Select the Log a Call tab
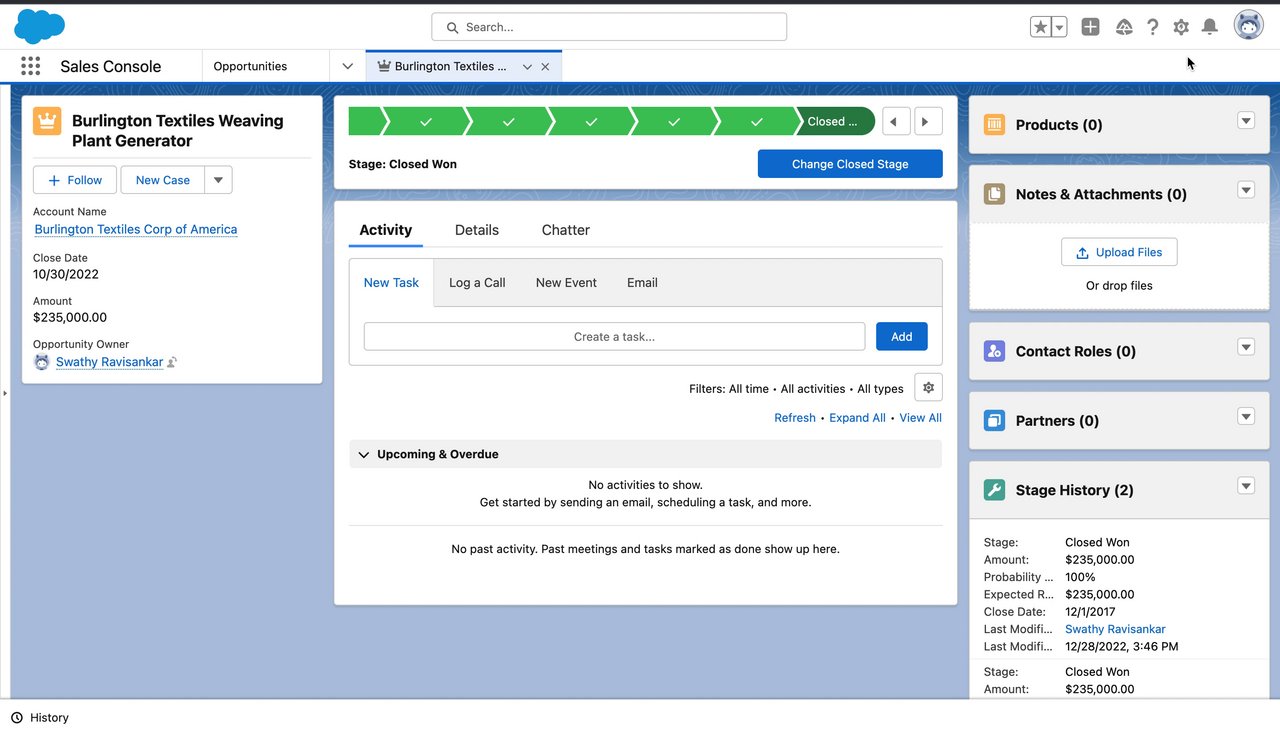 pyautogui.click(x=477, y=283)
